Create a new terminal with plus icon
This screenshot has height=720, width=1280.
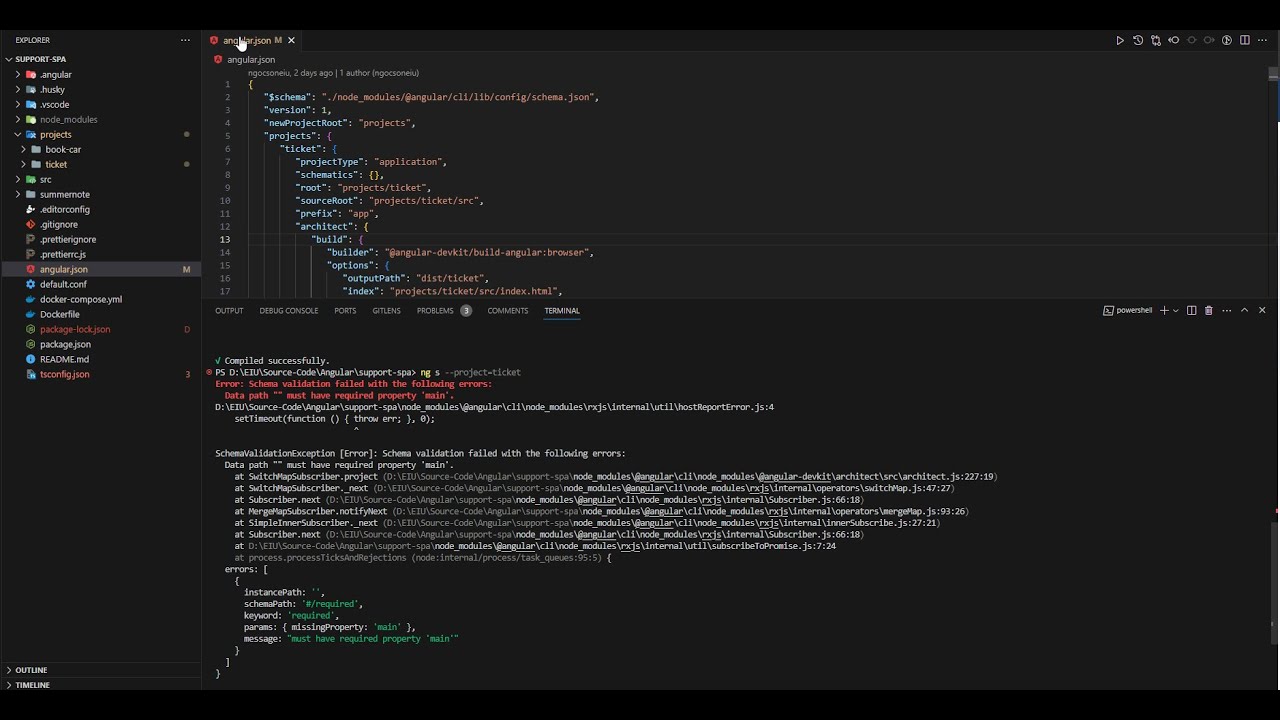[x=1164, y=311]
